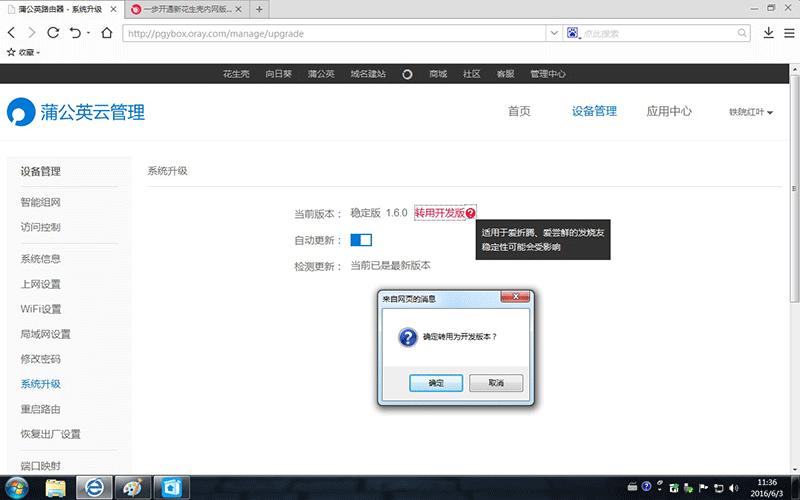Open 智能组网 in the sidebar

(x=40, y=202)
